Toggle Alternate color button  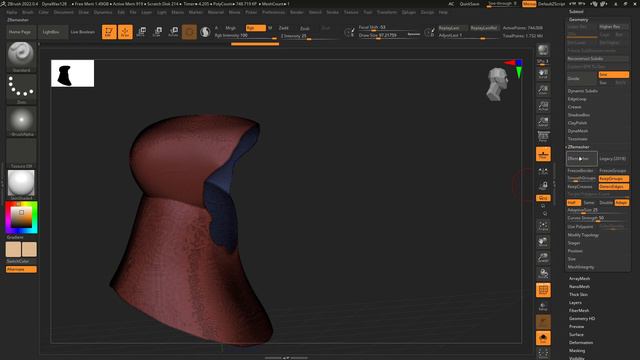click(21, 269)
